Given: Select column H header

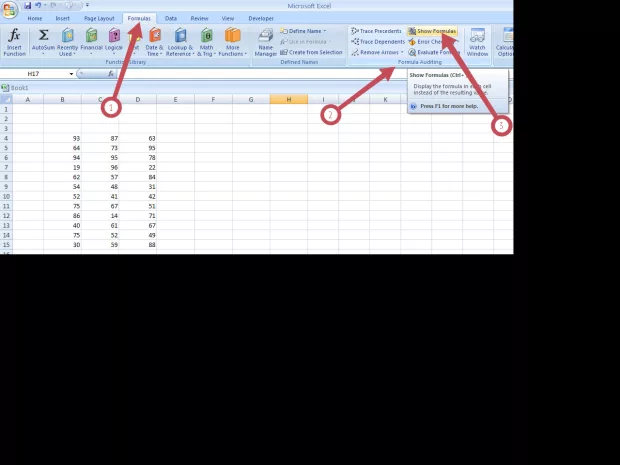Looking at the screenshot, I should click(289, 99).
